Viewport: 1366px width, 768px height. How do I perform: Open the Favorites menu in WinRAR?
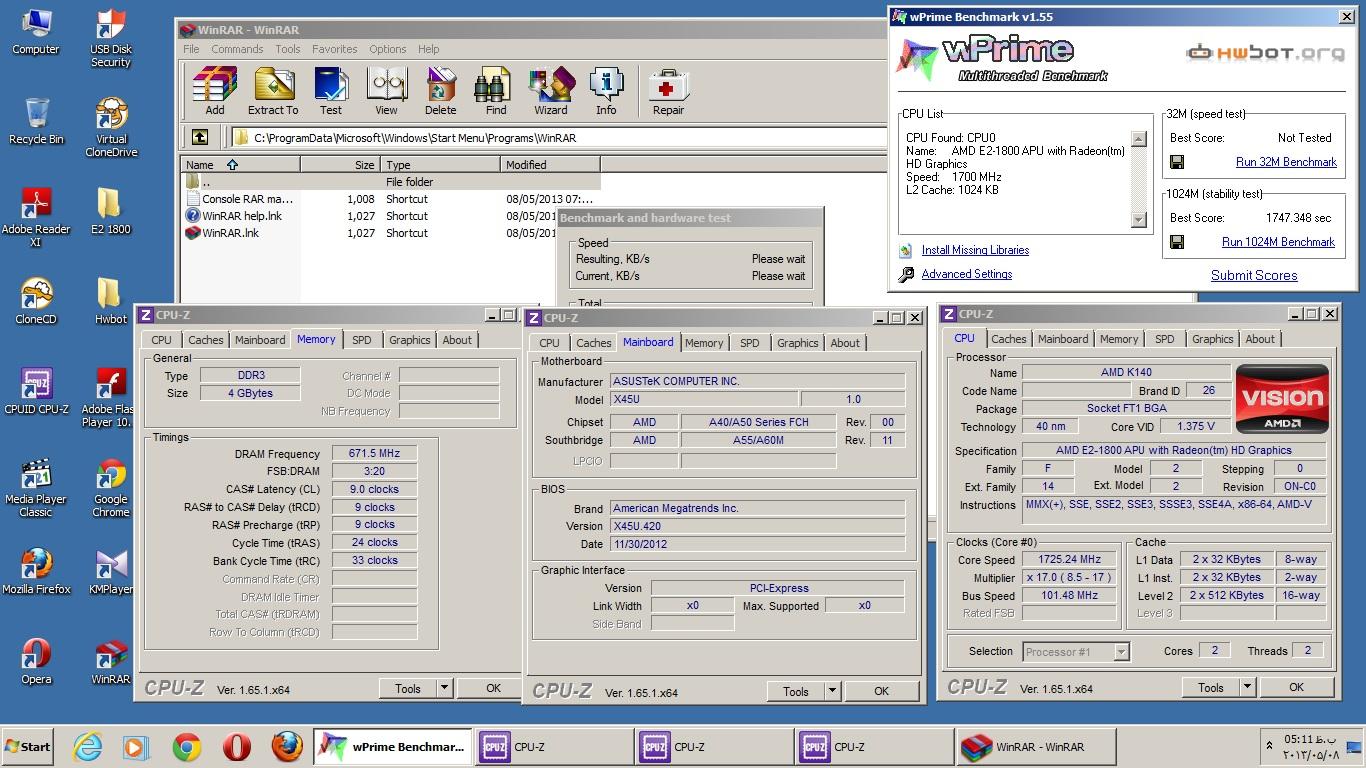(x=334, y=49)
